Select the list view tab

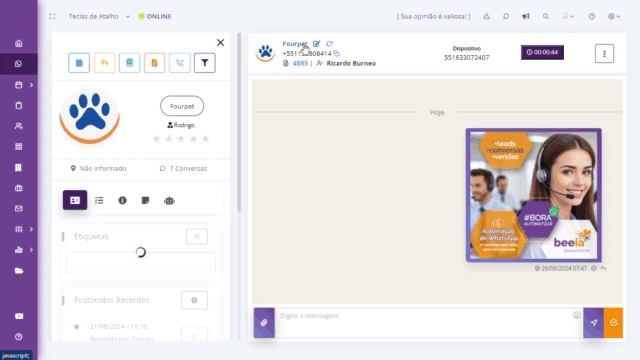99,200
